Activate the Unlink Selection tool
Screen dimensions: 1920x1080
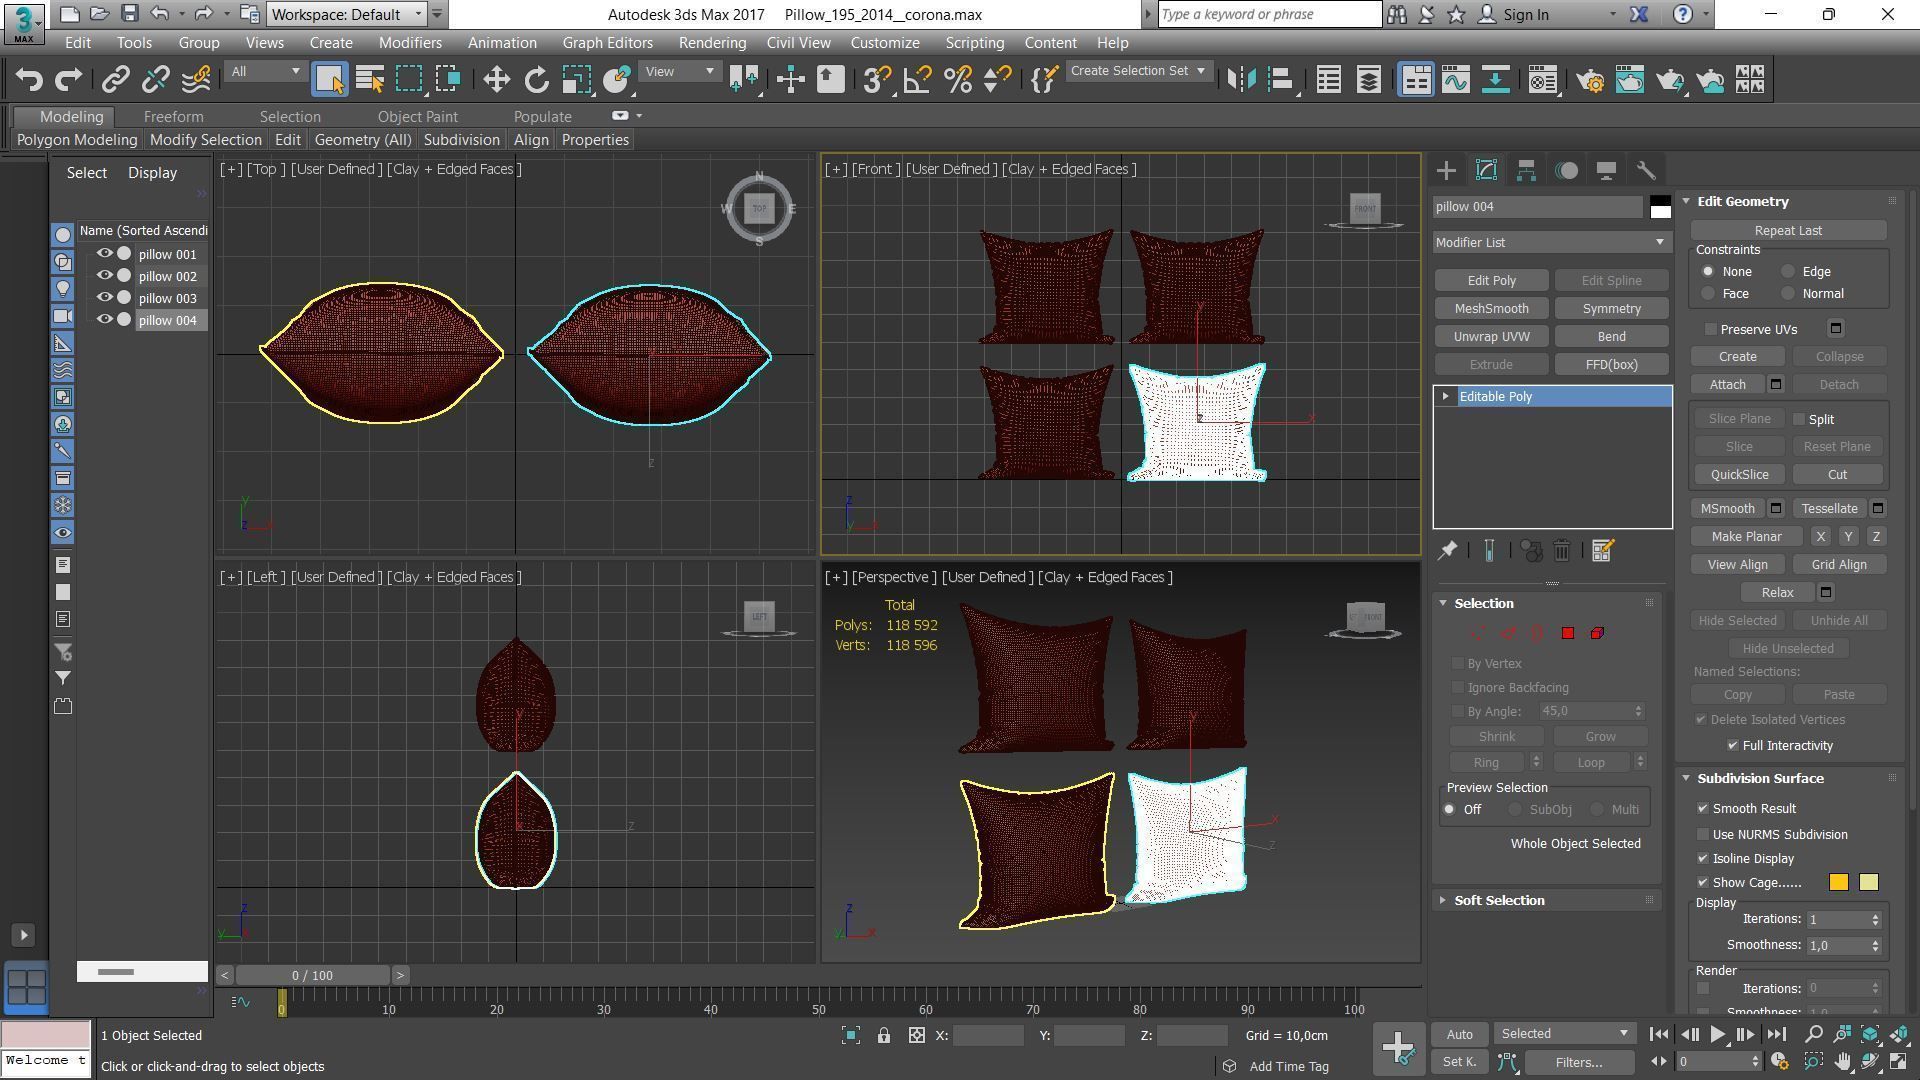click(155, 80)
